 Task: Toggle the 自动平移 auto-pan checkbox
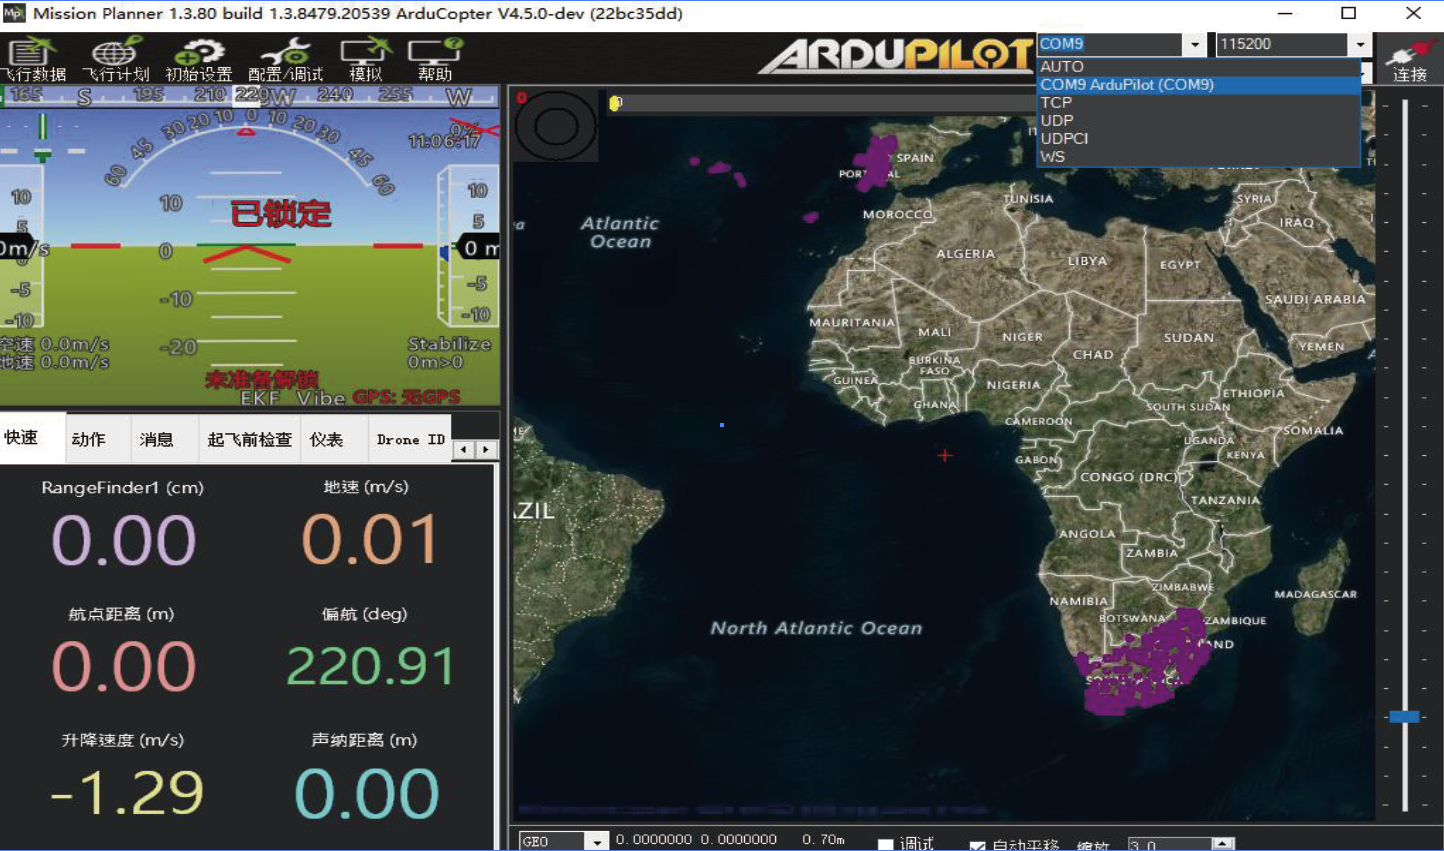[x=977, y=845]
